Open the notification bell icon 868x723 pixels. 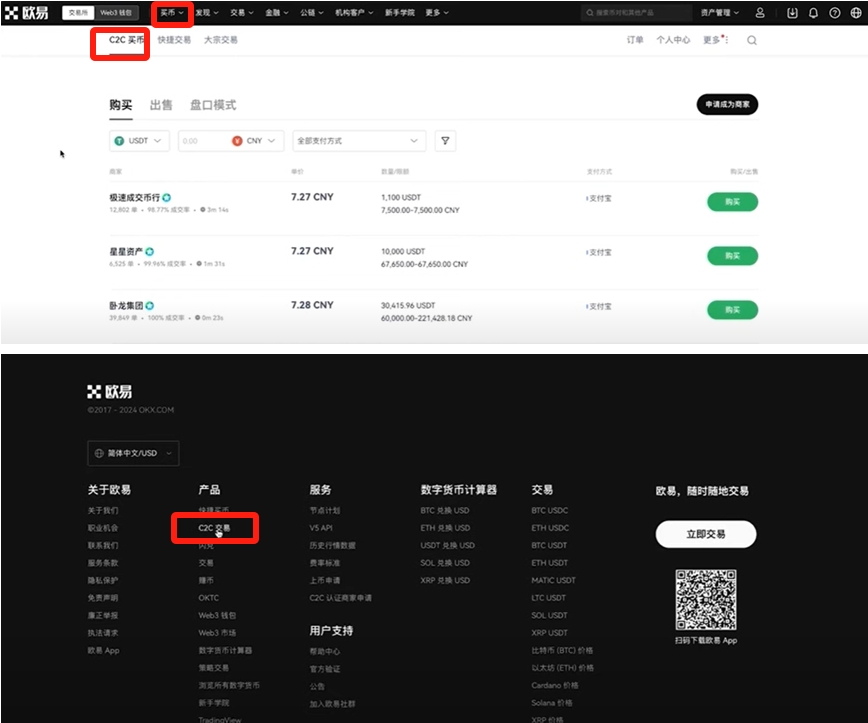pos(813,13)
